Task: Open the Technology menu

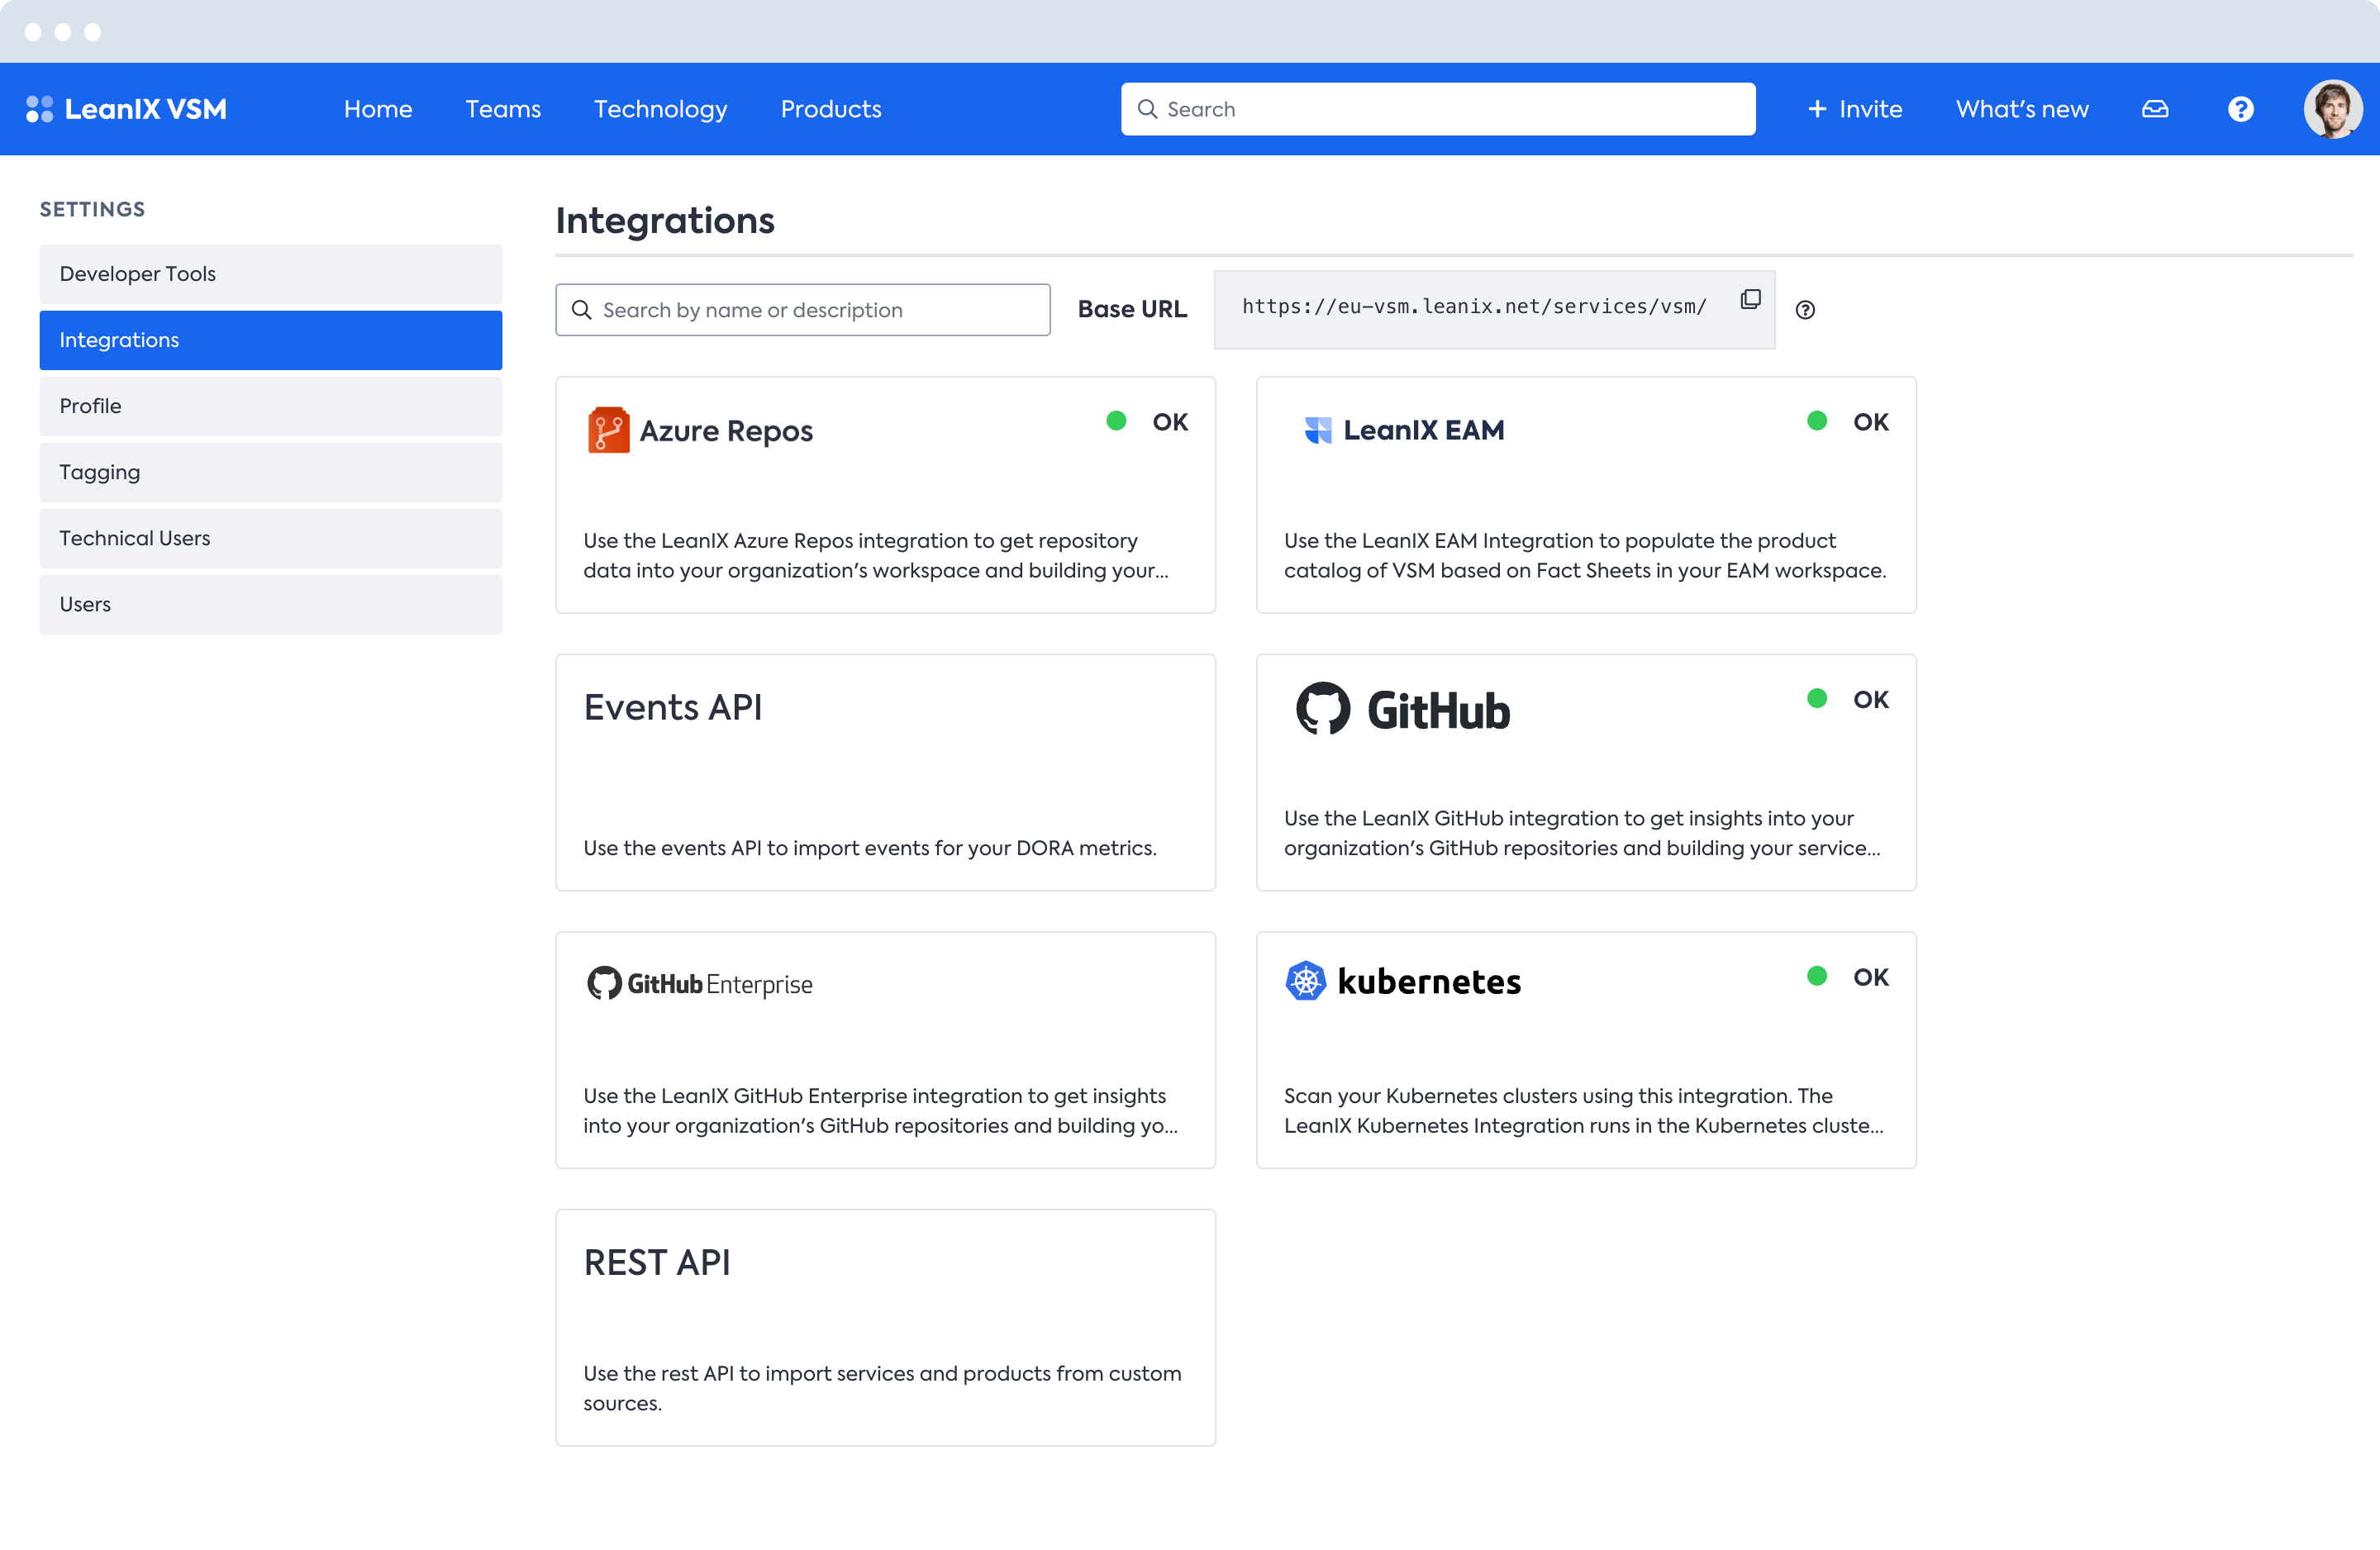Action: [661, 109]
